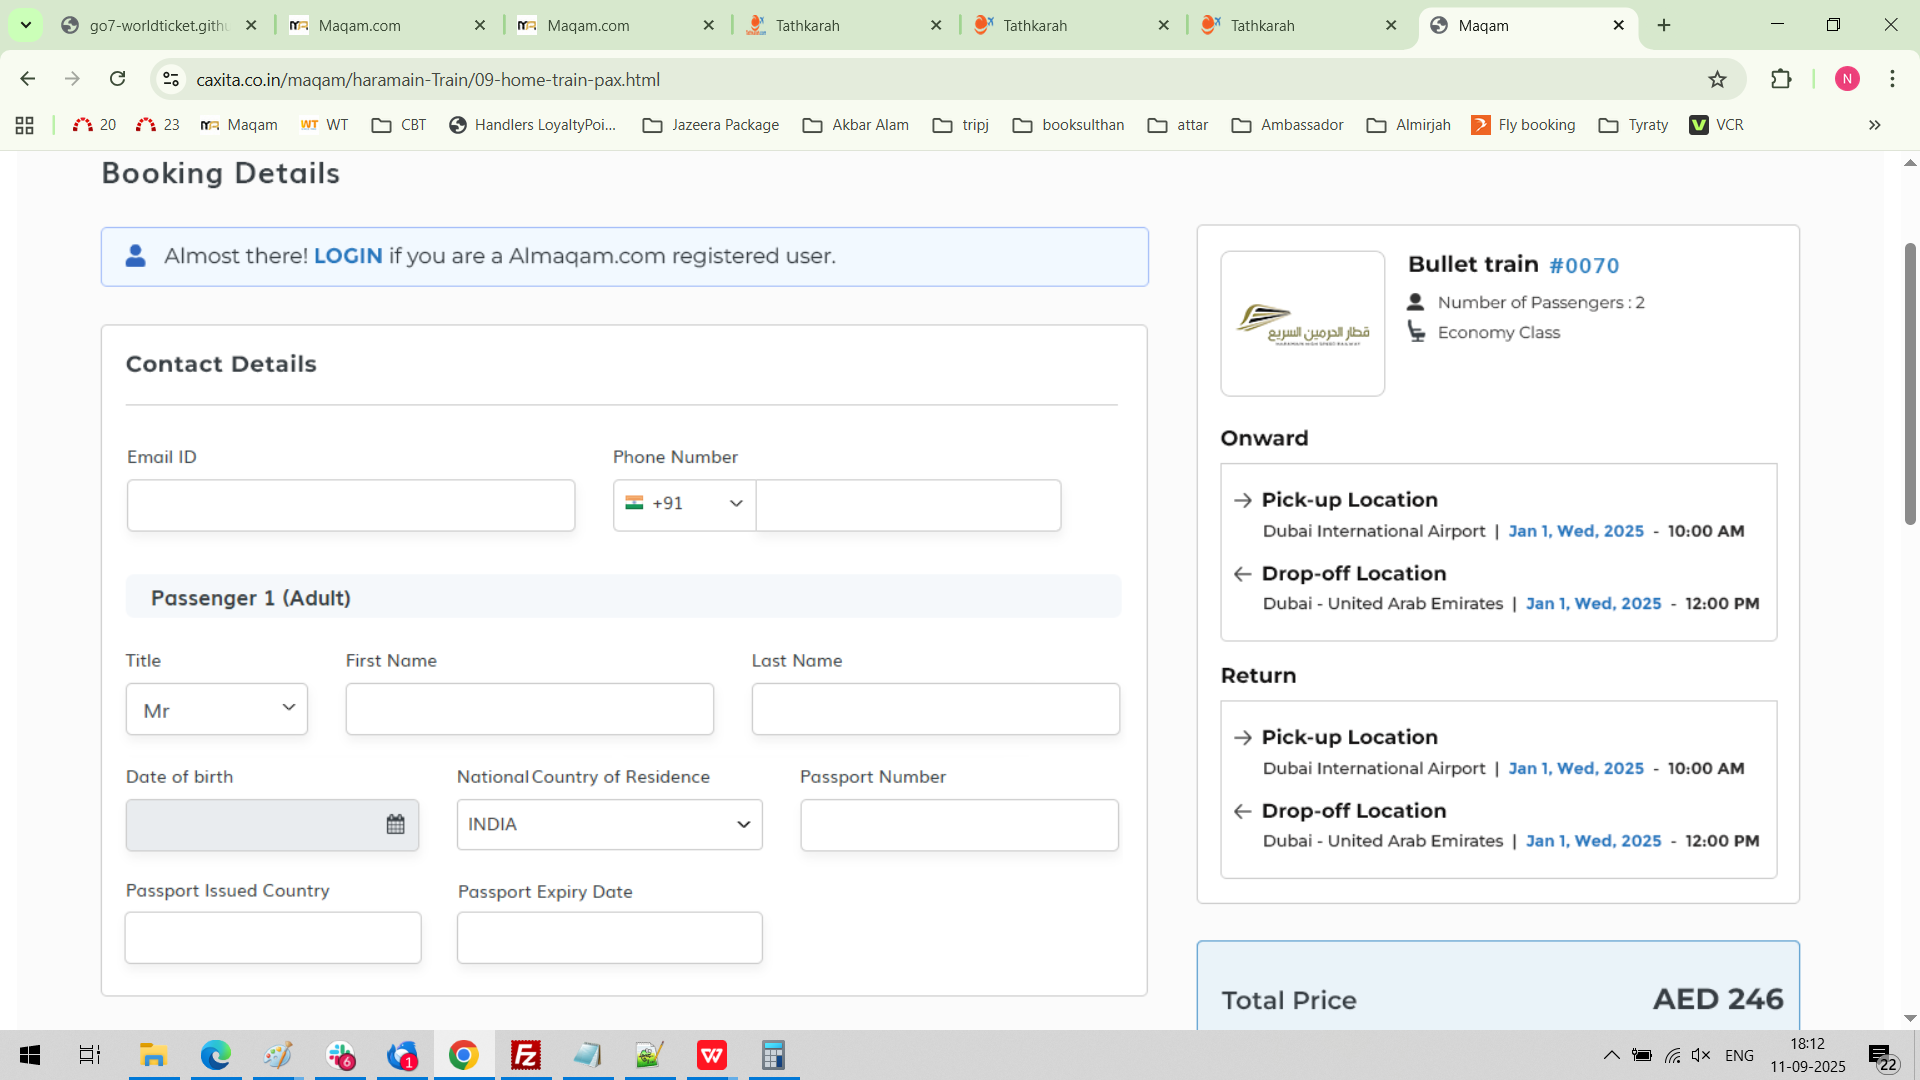Expand the Mr title dropdown
Viewport: 1920px width, 1080px height.
[216, 710]
